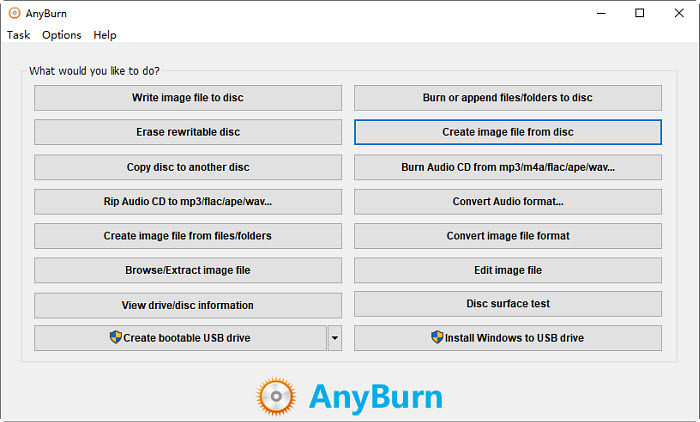Viewport: 700px width, 422px height.
Task: Open the Task menu
Action: (18, 35)
